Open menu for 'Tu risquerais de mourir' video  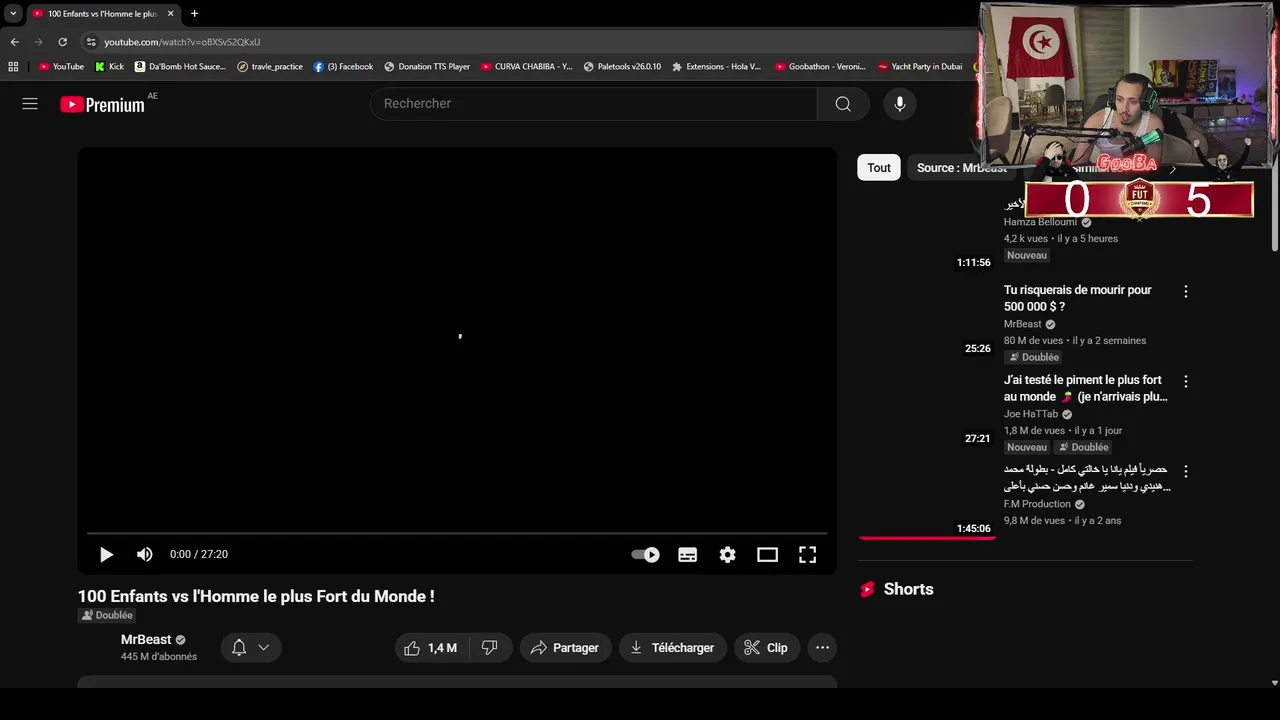coord(1186,292)
